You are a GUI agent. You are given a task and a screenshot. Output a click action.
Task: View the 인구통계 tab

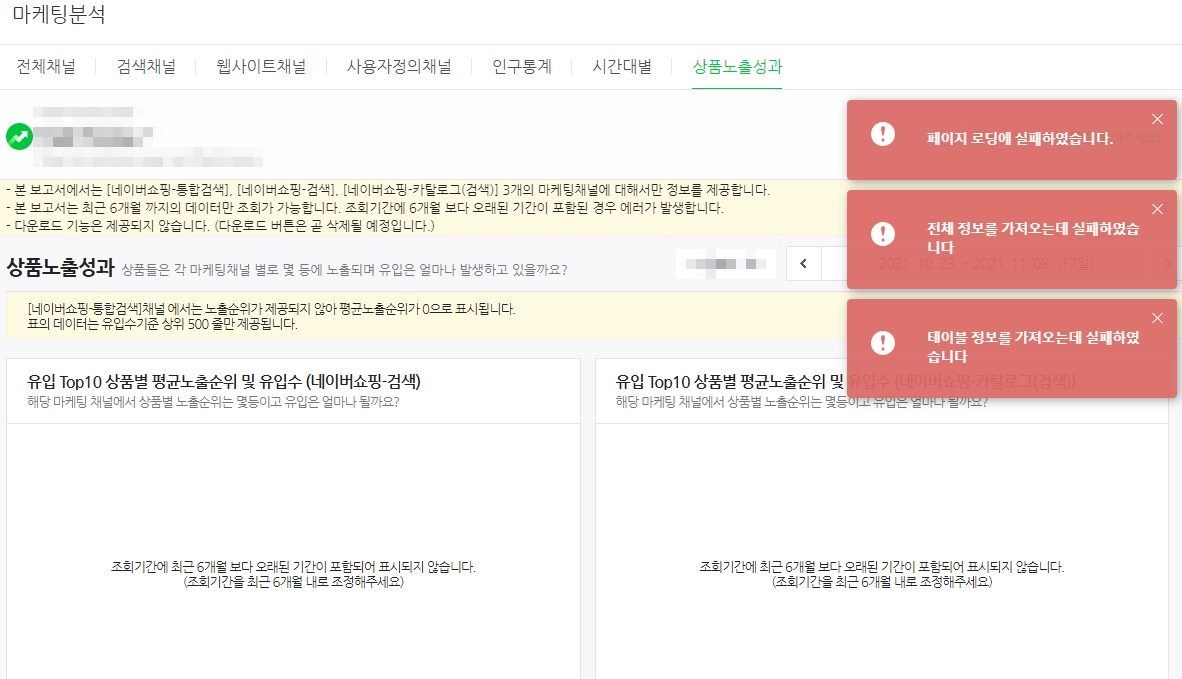pos(521,67)
